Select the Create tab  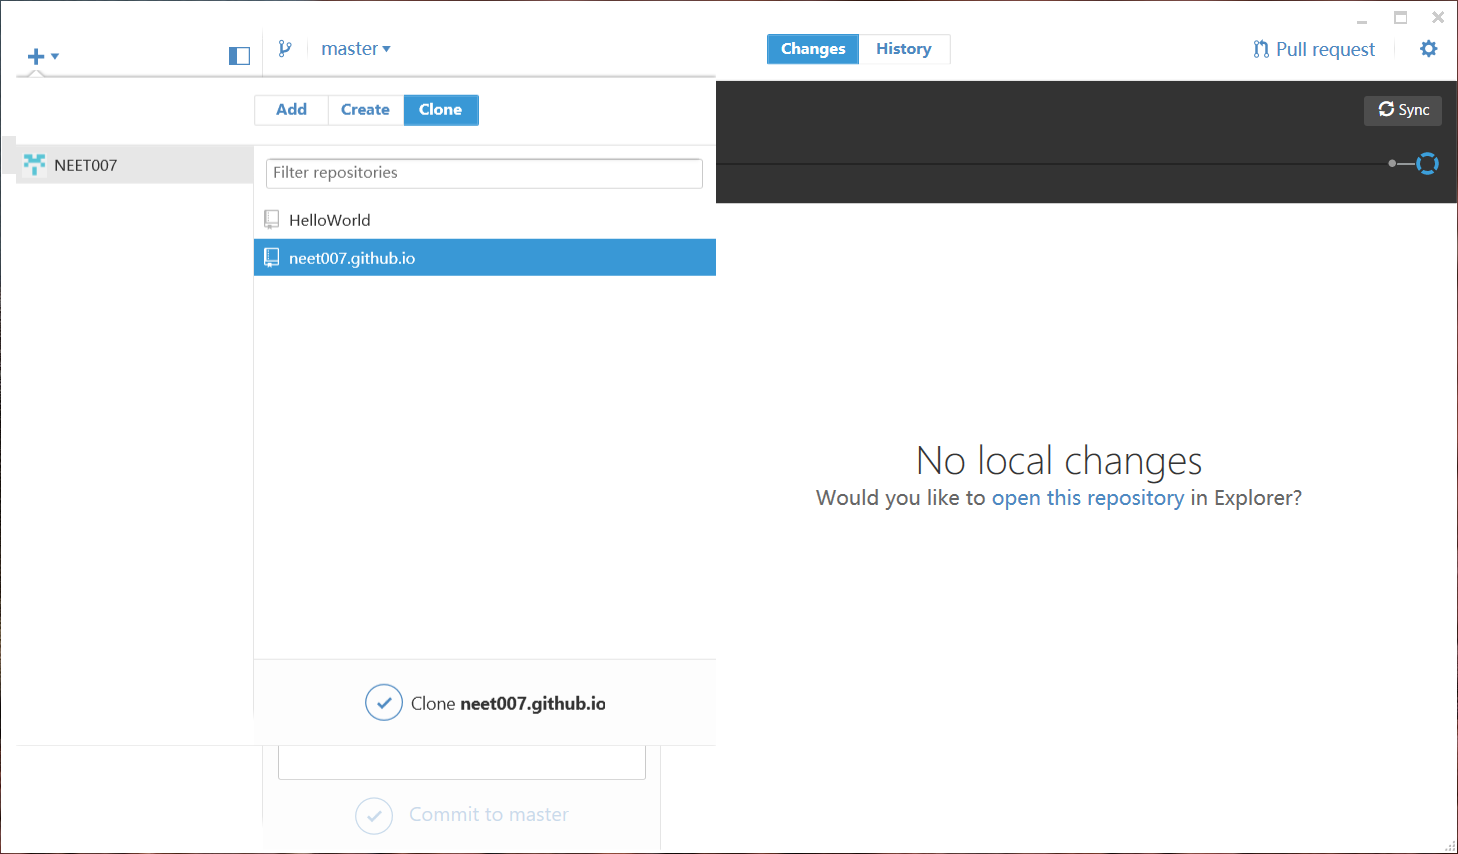pyautogui.click(x=365, y=110)
